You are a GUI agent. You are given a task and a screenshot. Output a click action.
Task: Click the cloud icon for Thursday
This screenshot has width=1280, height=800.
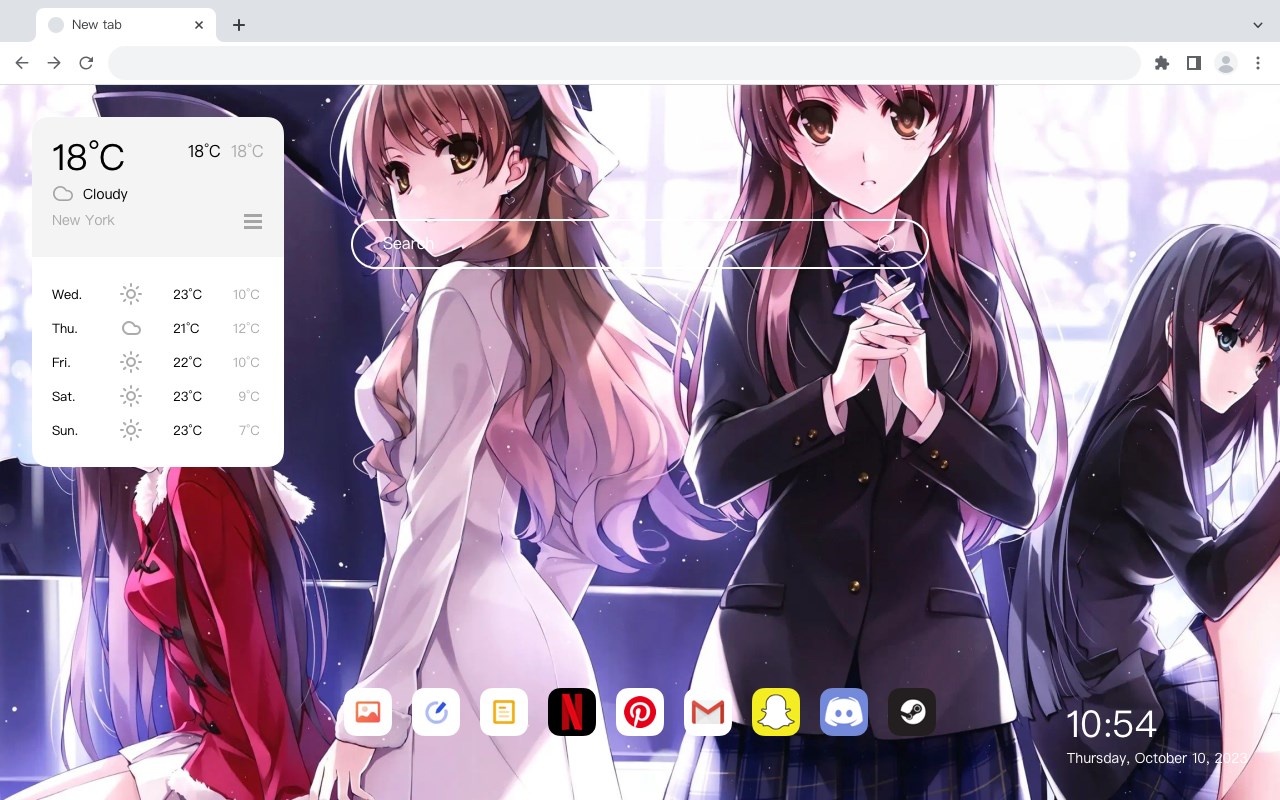point(131,328)
